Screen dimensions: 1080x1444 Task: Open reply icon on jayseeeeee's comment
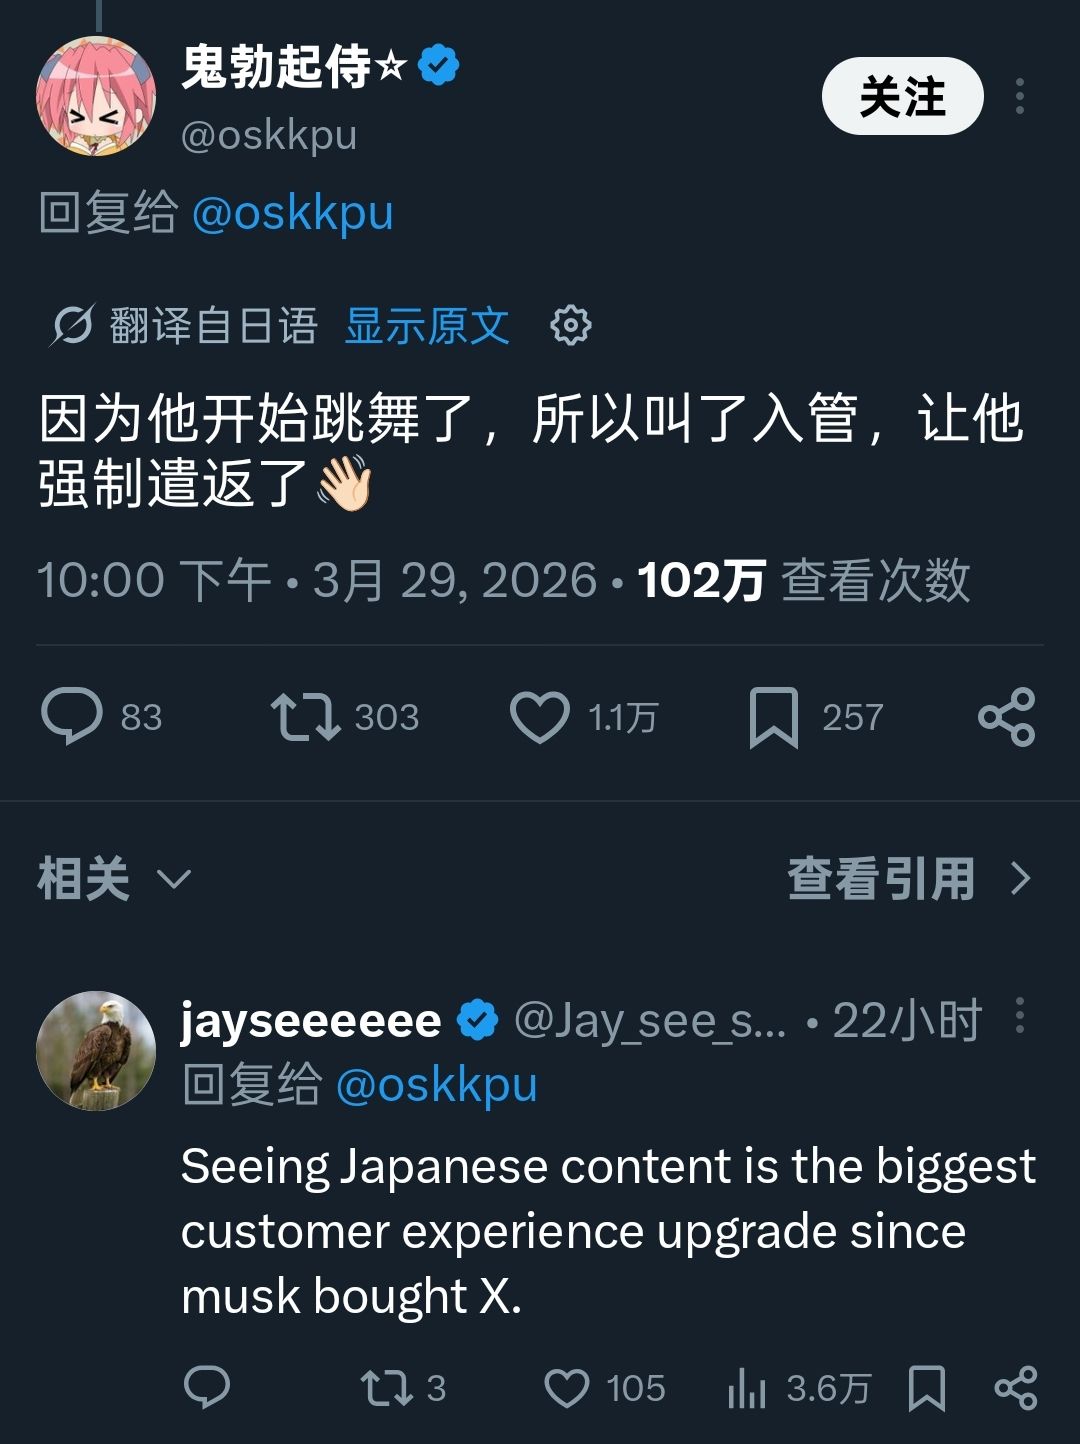pyautogui.click(x=207, y=1388)
